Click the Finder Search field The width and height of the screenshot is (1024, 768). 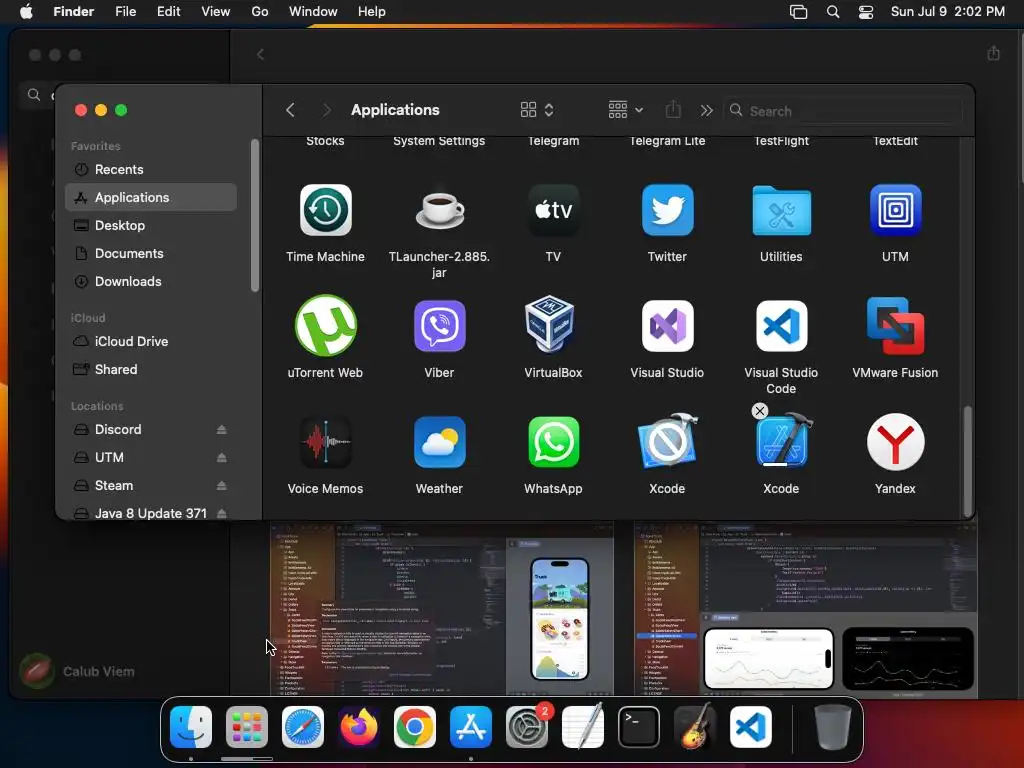pyautogui.click(x=843, y=110)
